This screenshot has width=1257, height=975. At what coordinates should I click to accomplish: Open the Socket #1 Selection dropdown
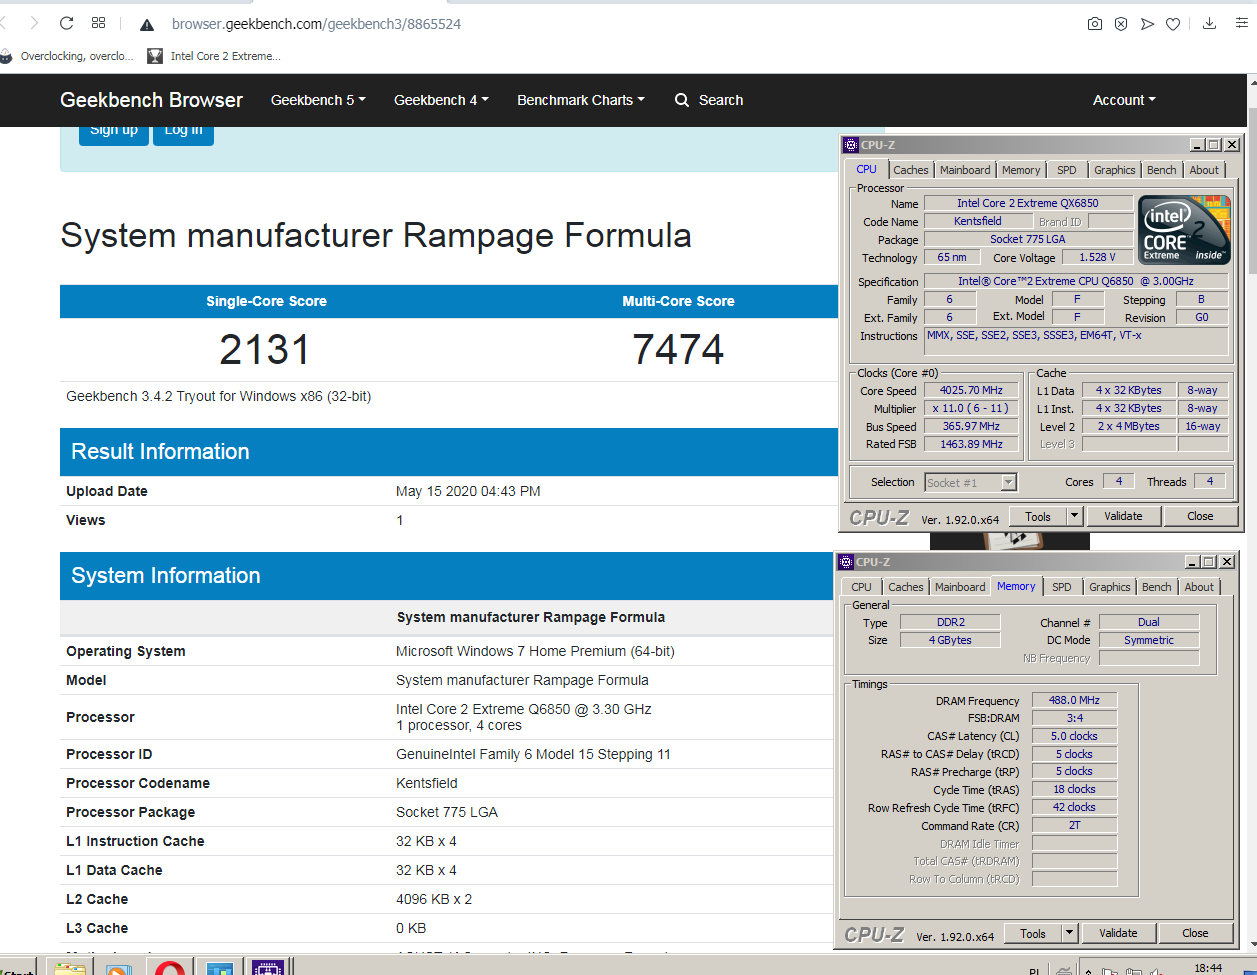(971, 483)
